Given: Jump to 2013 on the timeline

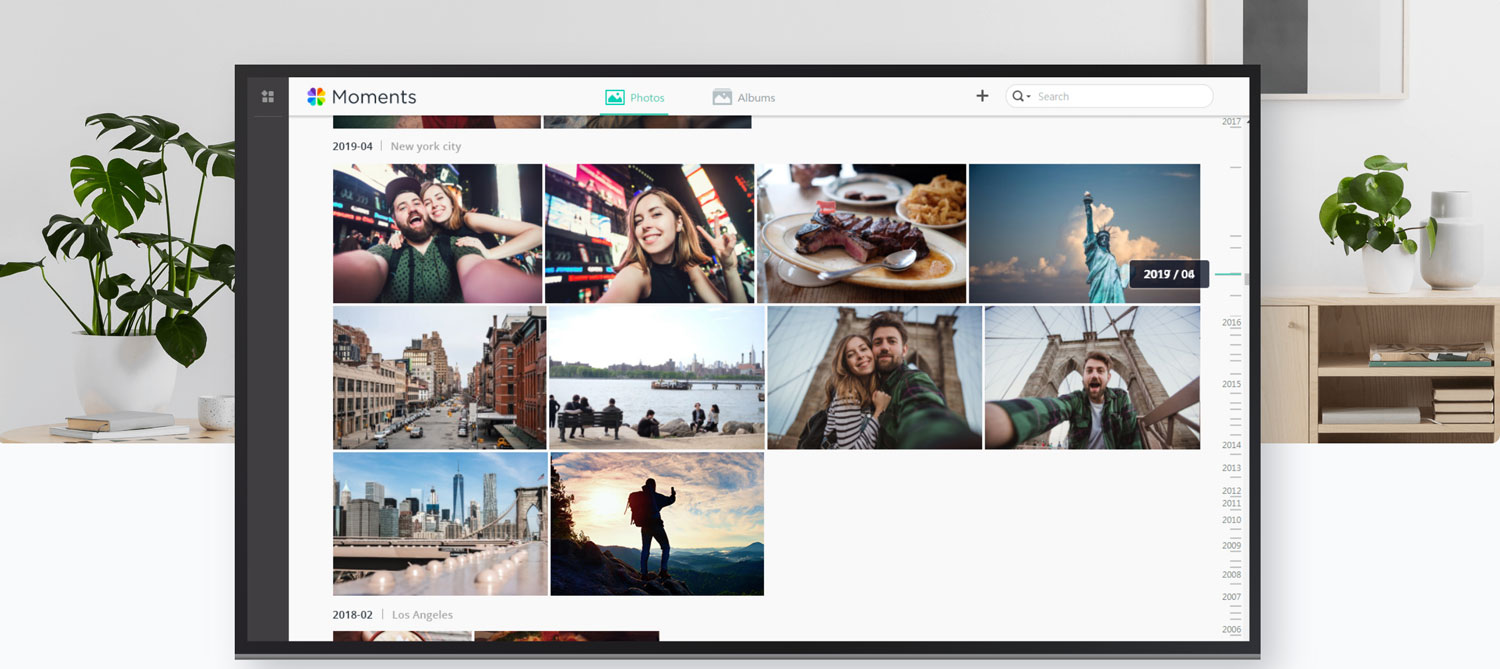Looking at the screenshot, I should pyautogui.click(x=1232, y=468).
